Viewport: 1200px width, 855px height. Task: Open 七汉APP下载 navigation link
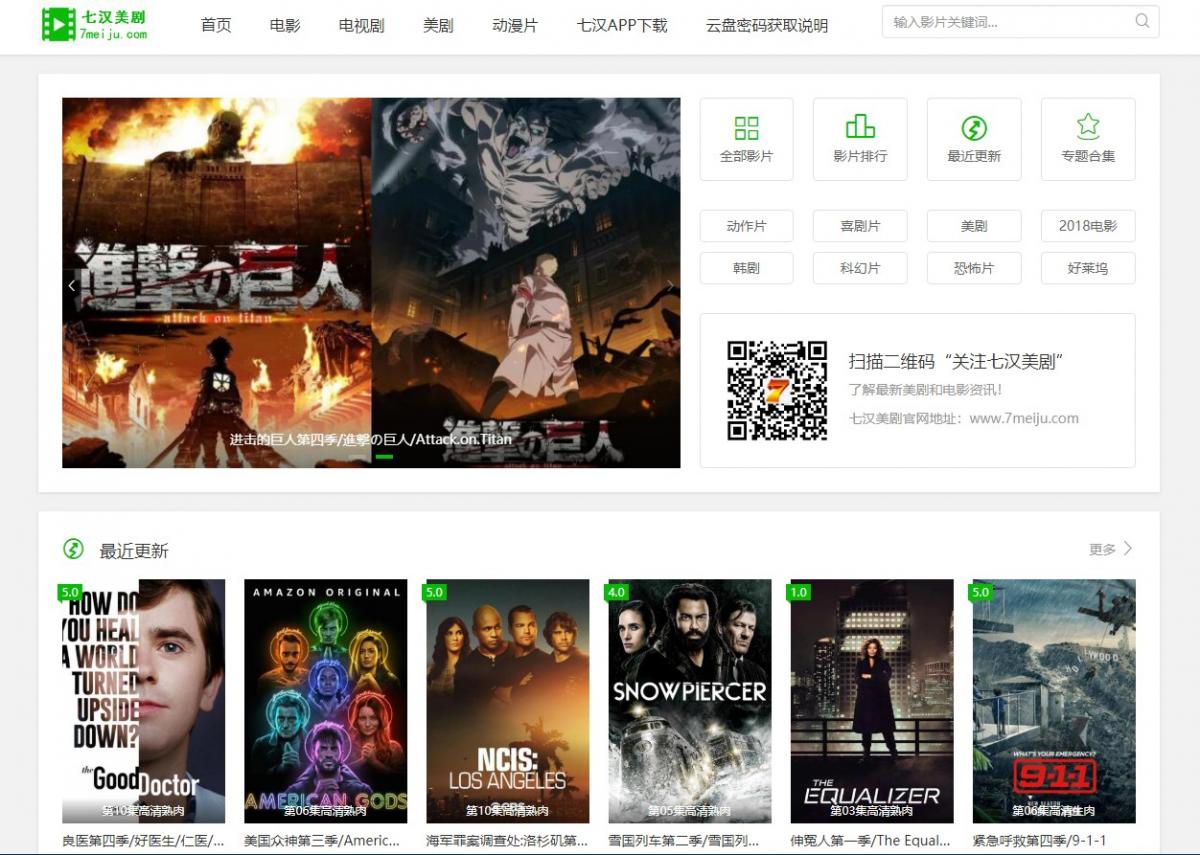[x=622, y=25]
